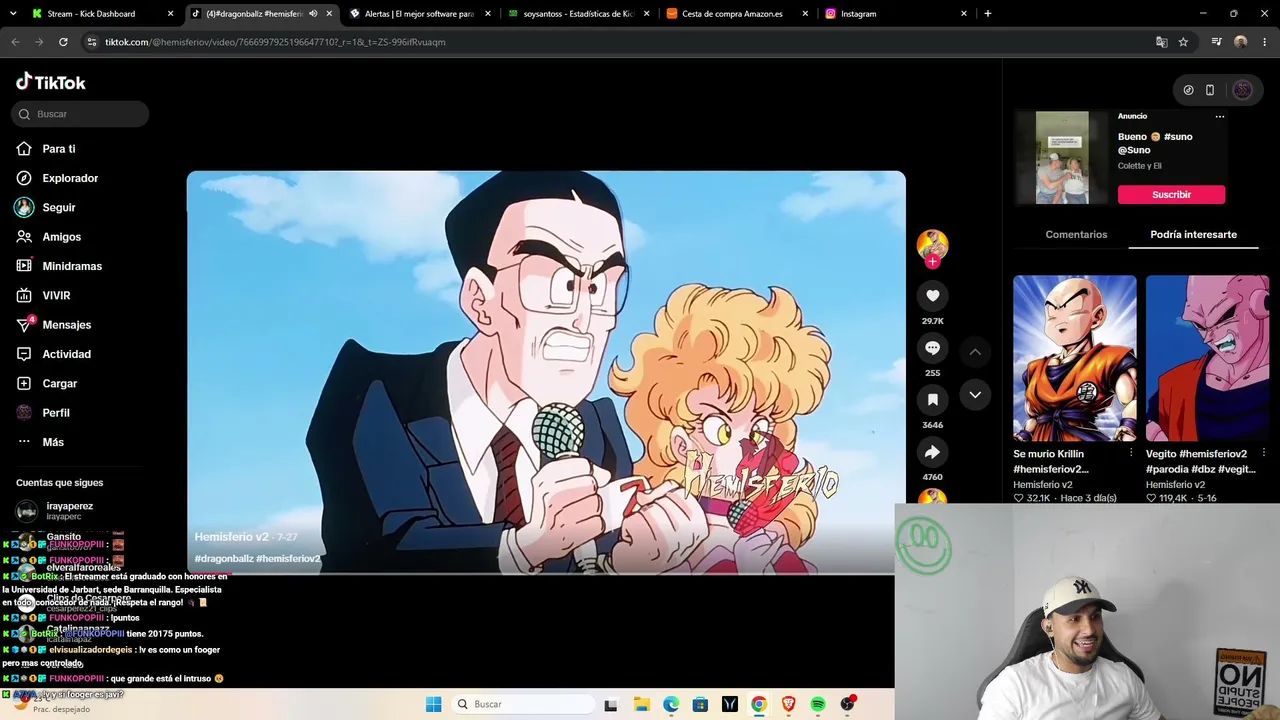
Task: Focus the TikTok Buscar search field
Action: click(80, 114)
